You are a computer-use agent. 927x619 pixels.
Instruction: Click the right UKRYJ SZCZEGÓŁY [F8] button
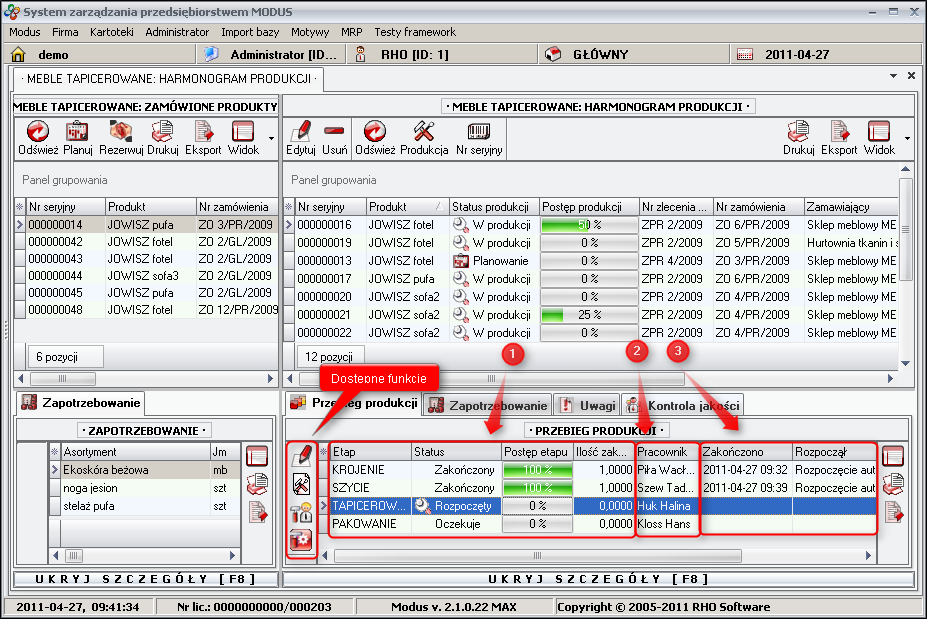tap(598, 579)
